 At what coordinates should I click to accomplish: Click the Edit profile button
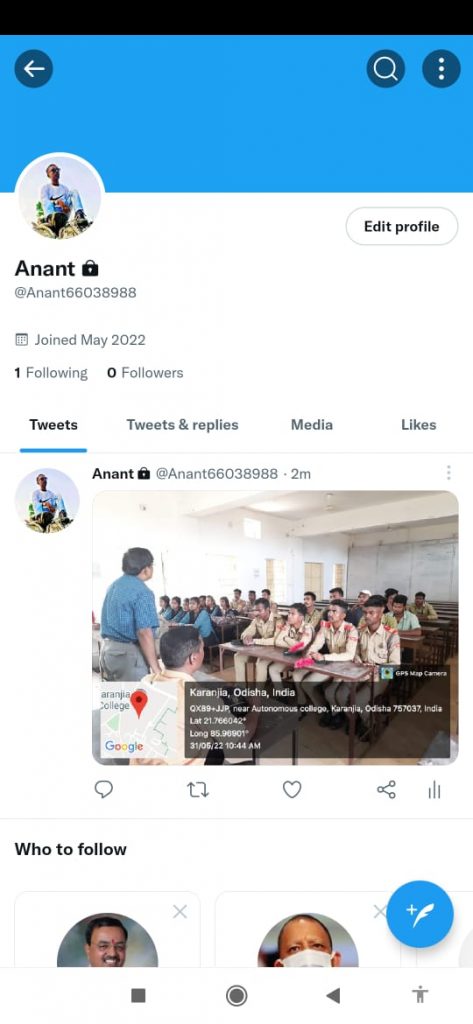pyautogui.click(x=402, y=227)
